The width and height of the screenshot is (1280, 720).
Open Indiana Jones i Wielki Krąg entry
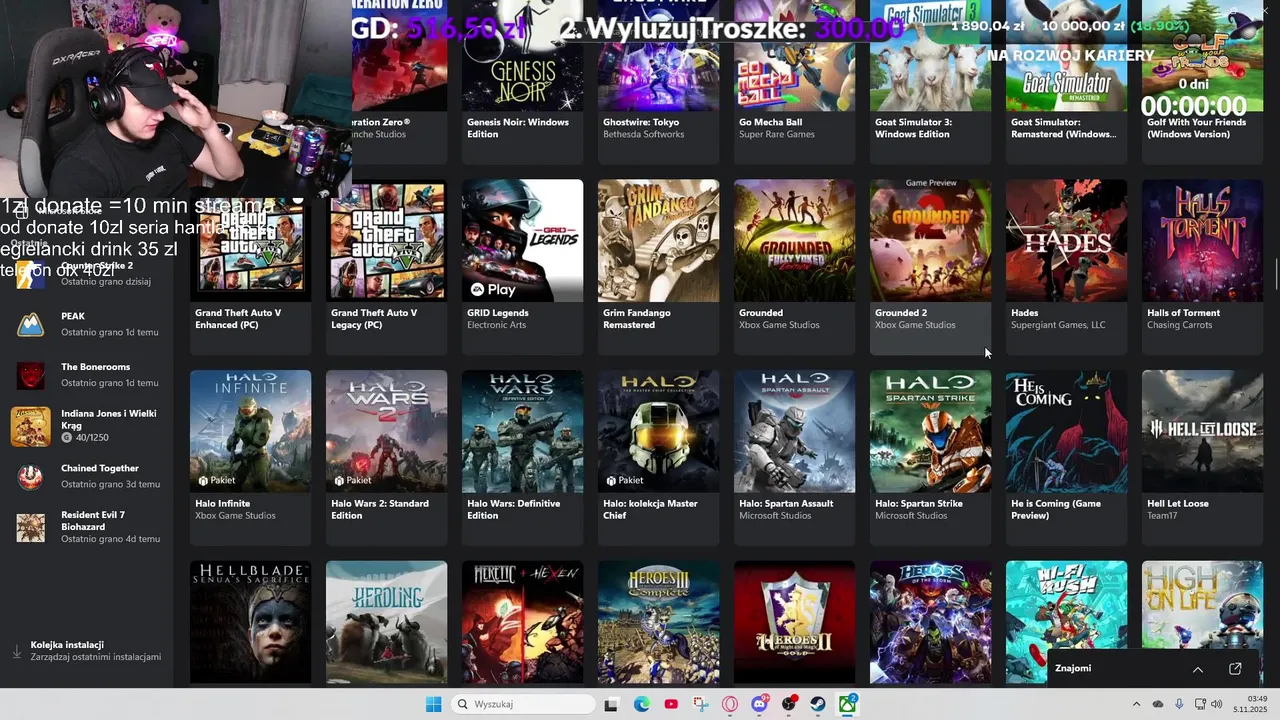coord(87,426)
